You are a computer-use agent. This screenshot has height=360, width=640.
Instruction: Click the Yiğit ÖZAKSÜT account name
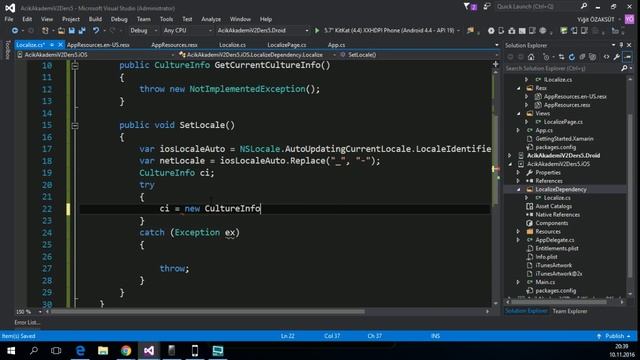pos(596,19)
